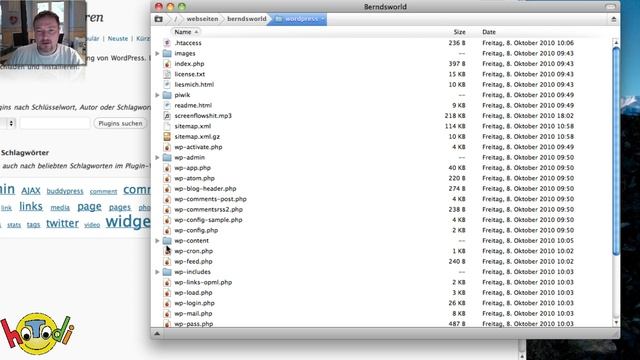
Task: Click the wp-admin folder icon
Action: pos(167,158)
